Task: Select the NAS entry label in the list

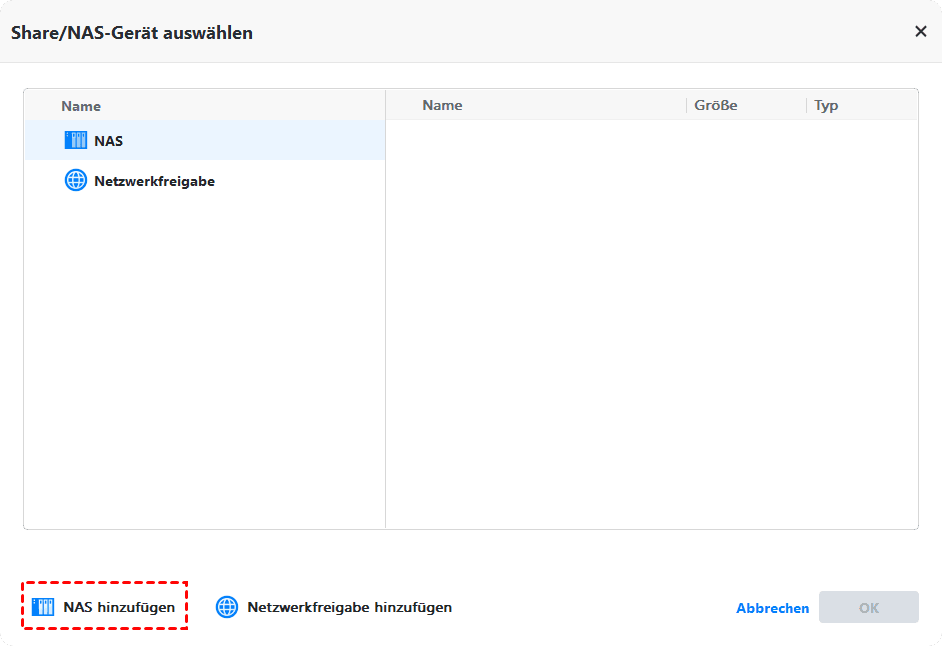Action: click(109, 141)
